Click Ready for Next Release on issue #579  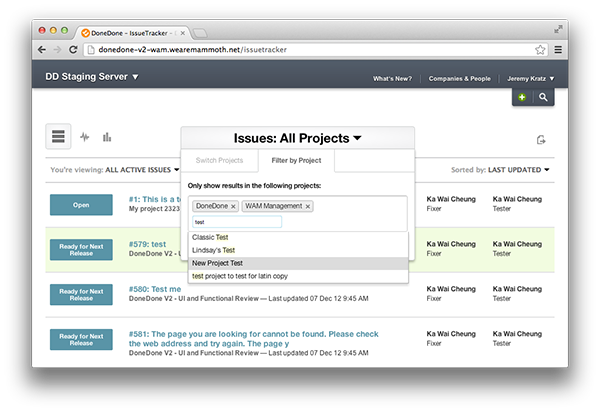(81, 250)
